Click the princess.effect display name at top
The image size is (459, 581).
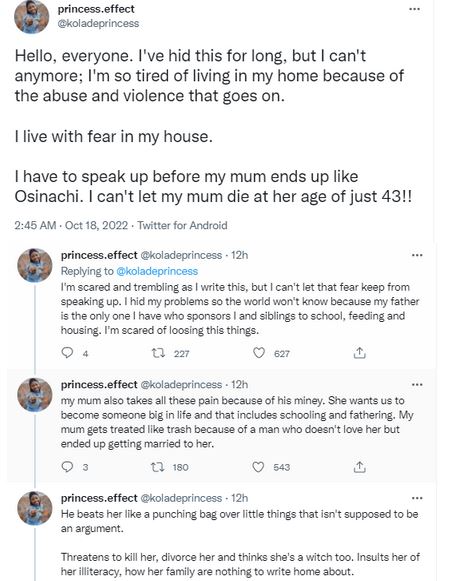96,9
